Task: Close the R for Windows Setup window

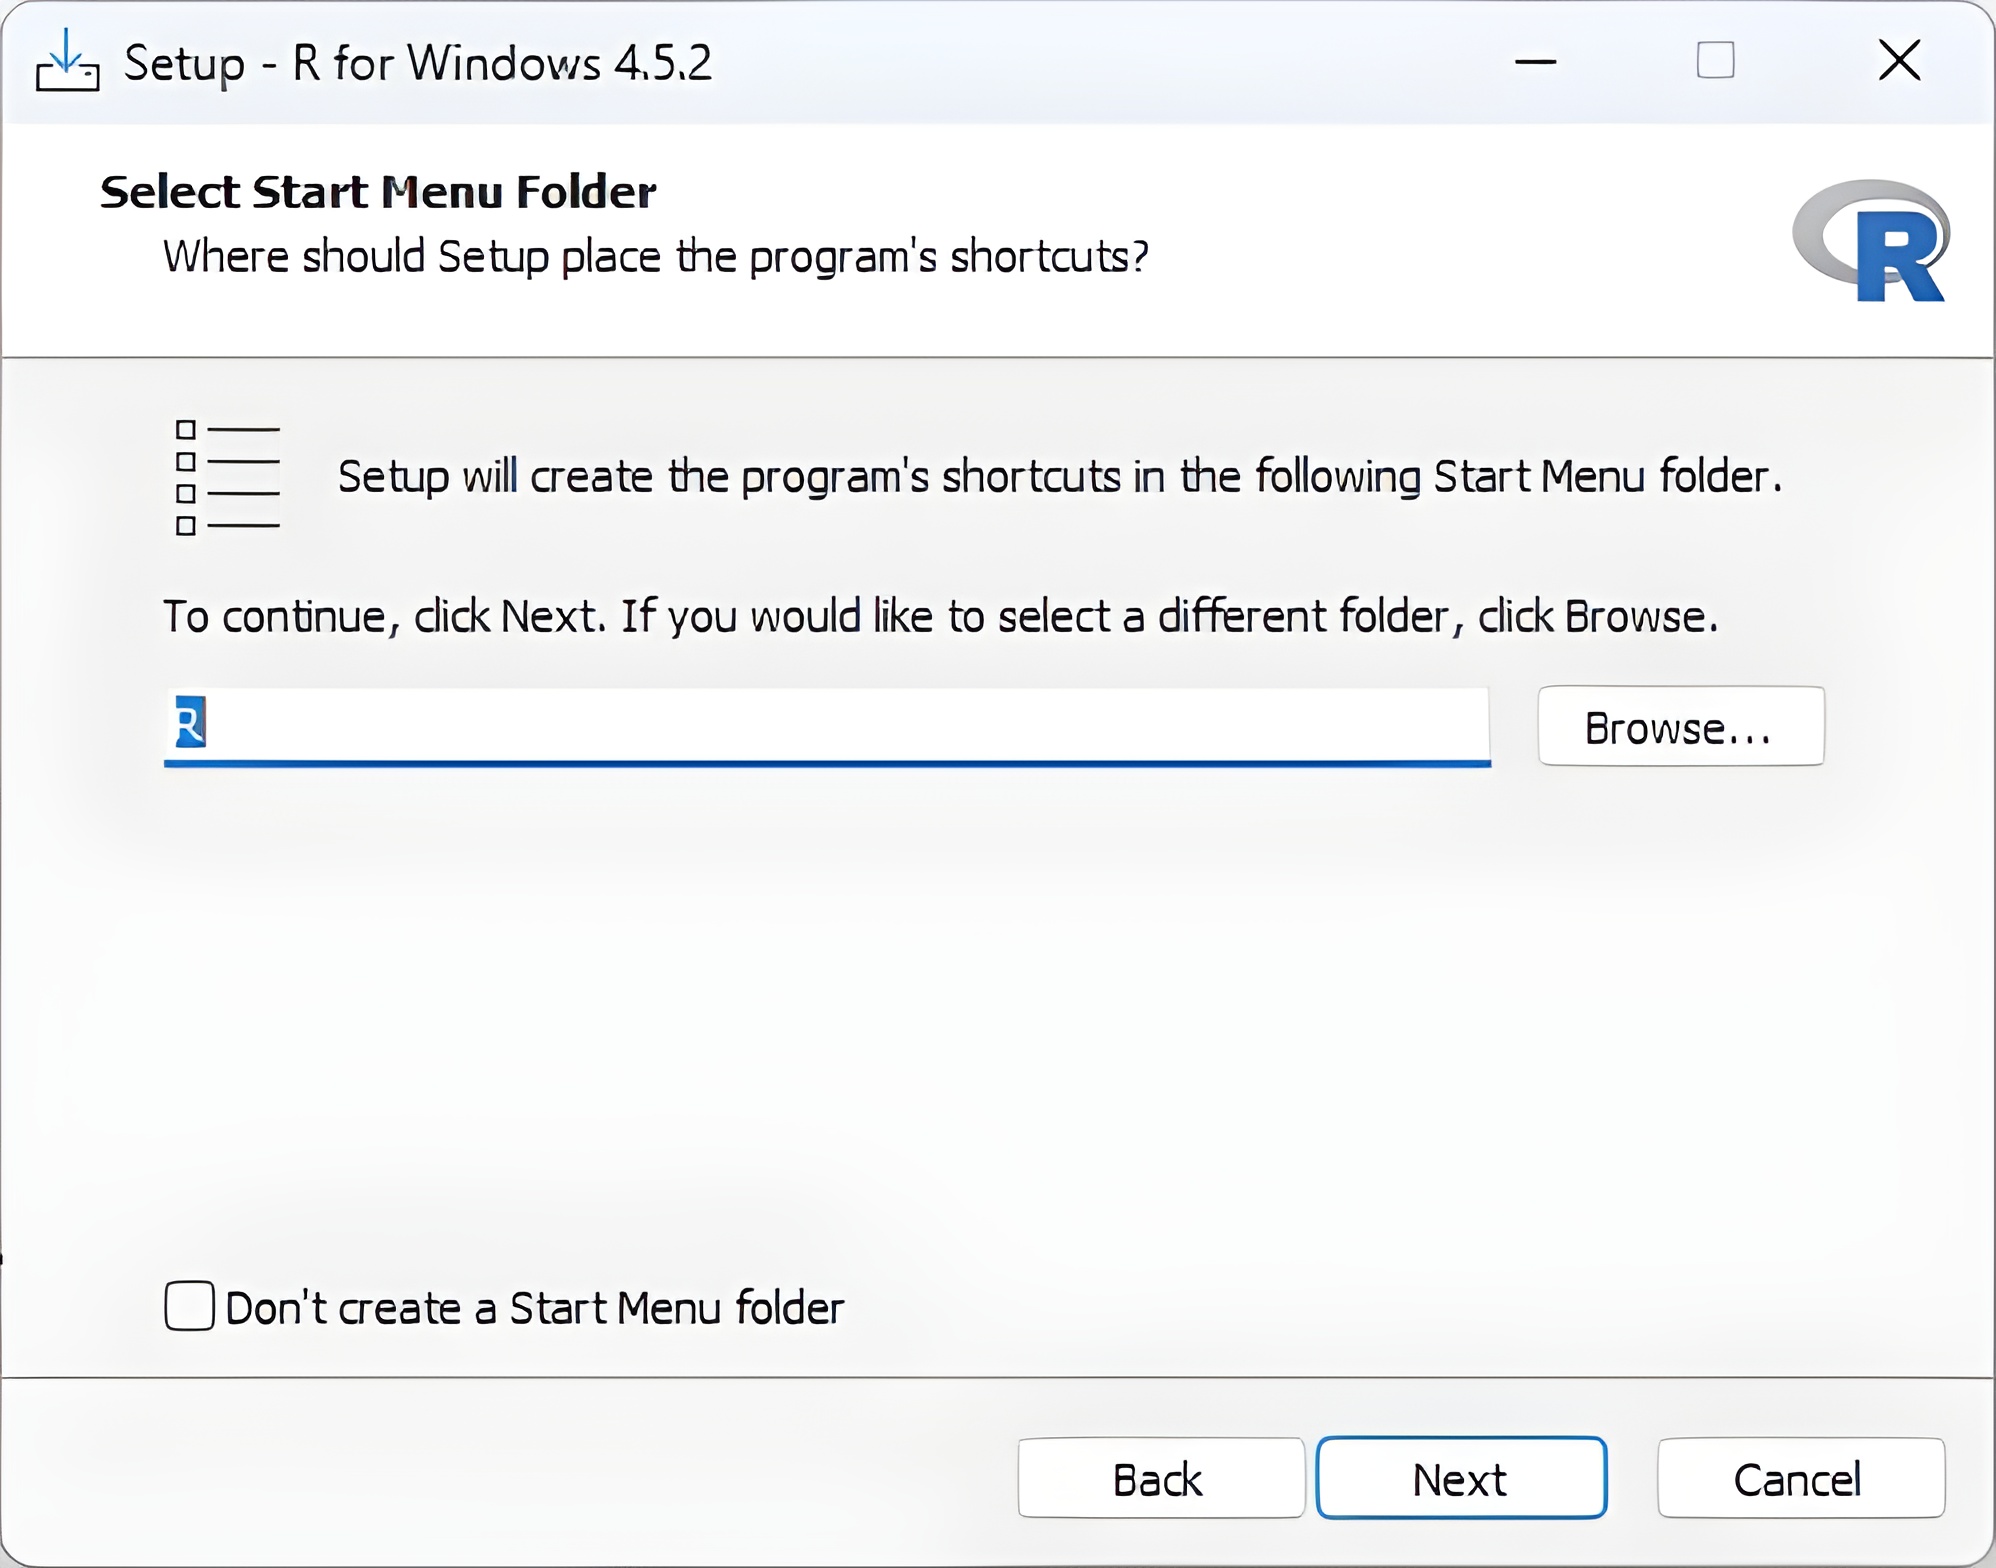Action: [x=1899, y=61]
